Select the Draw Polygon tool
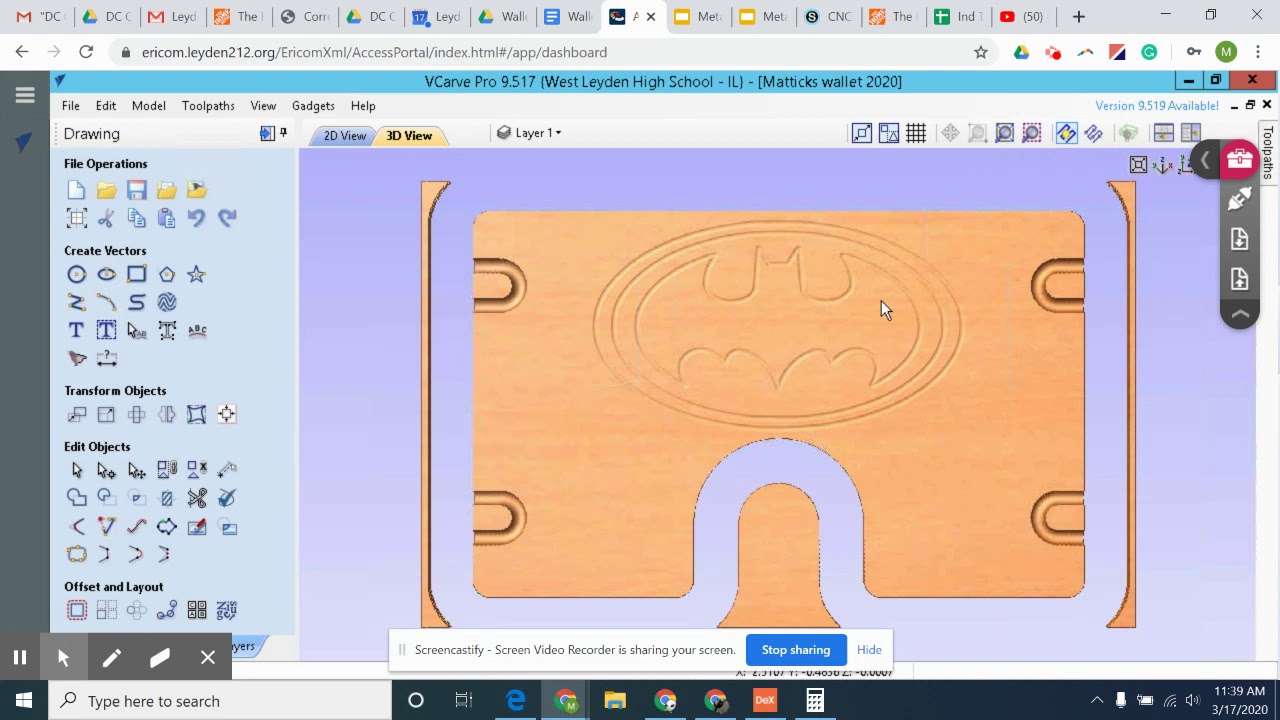 tap(167, 274)
